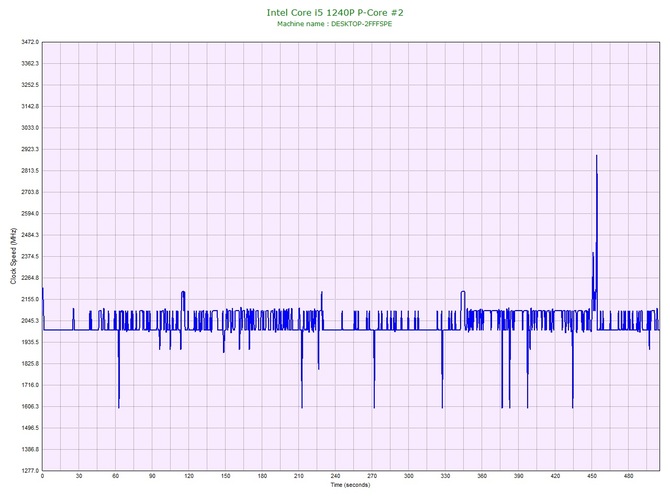Click the Machine name DESKTOP-2FFFSPE subtitle

tap(335, 24)
